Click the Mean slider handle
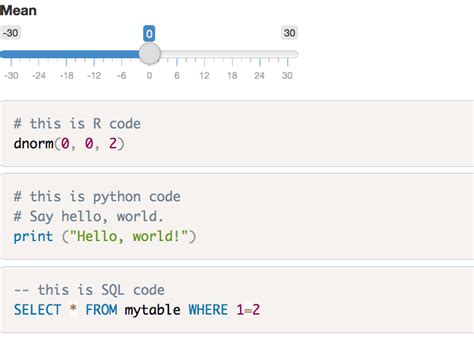Viewport: 474px width, 363px height. tap(149, 54)
